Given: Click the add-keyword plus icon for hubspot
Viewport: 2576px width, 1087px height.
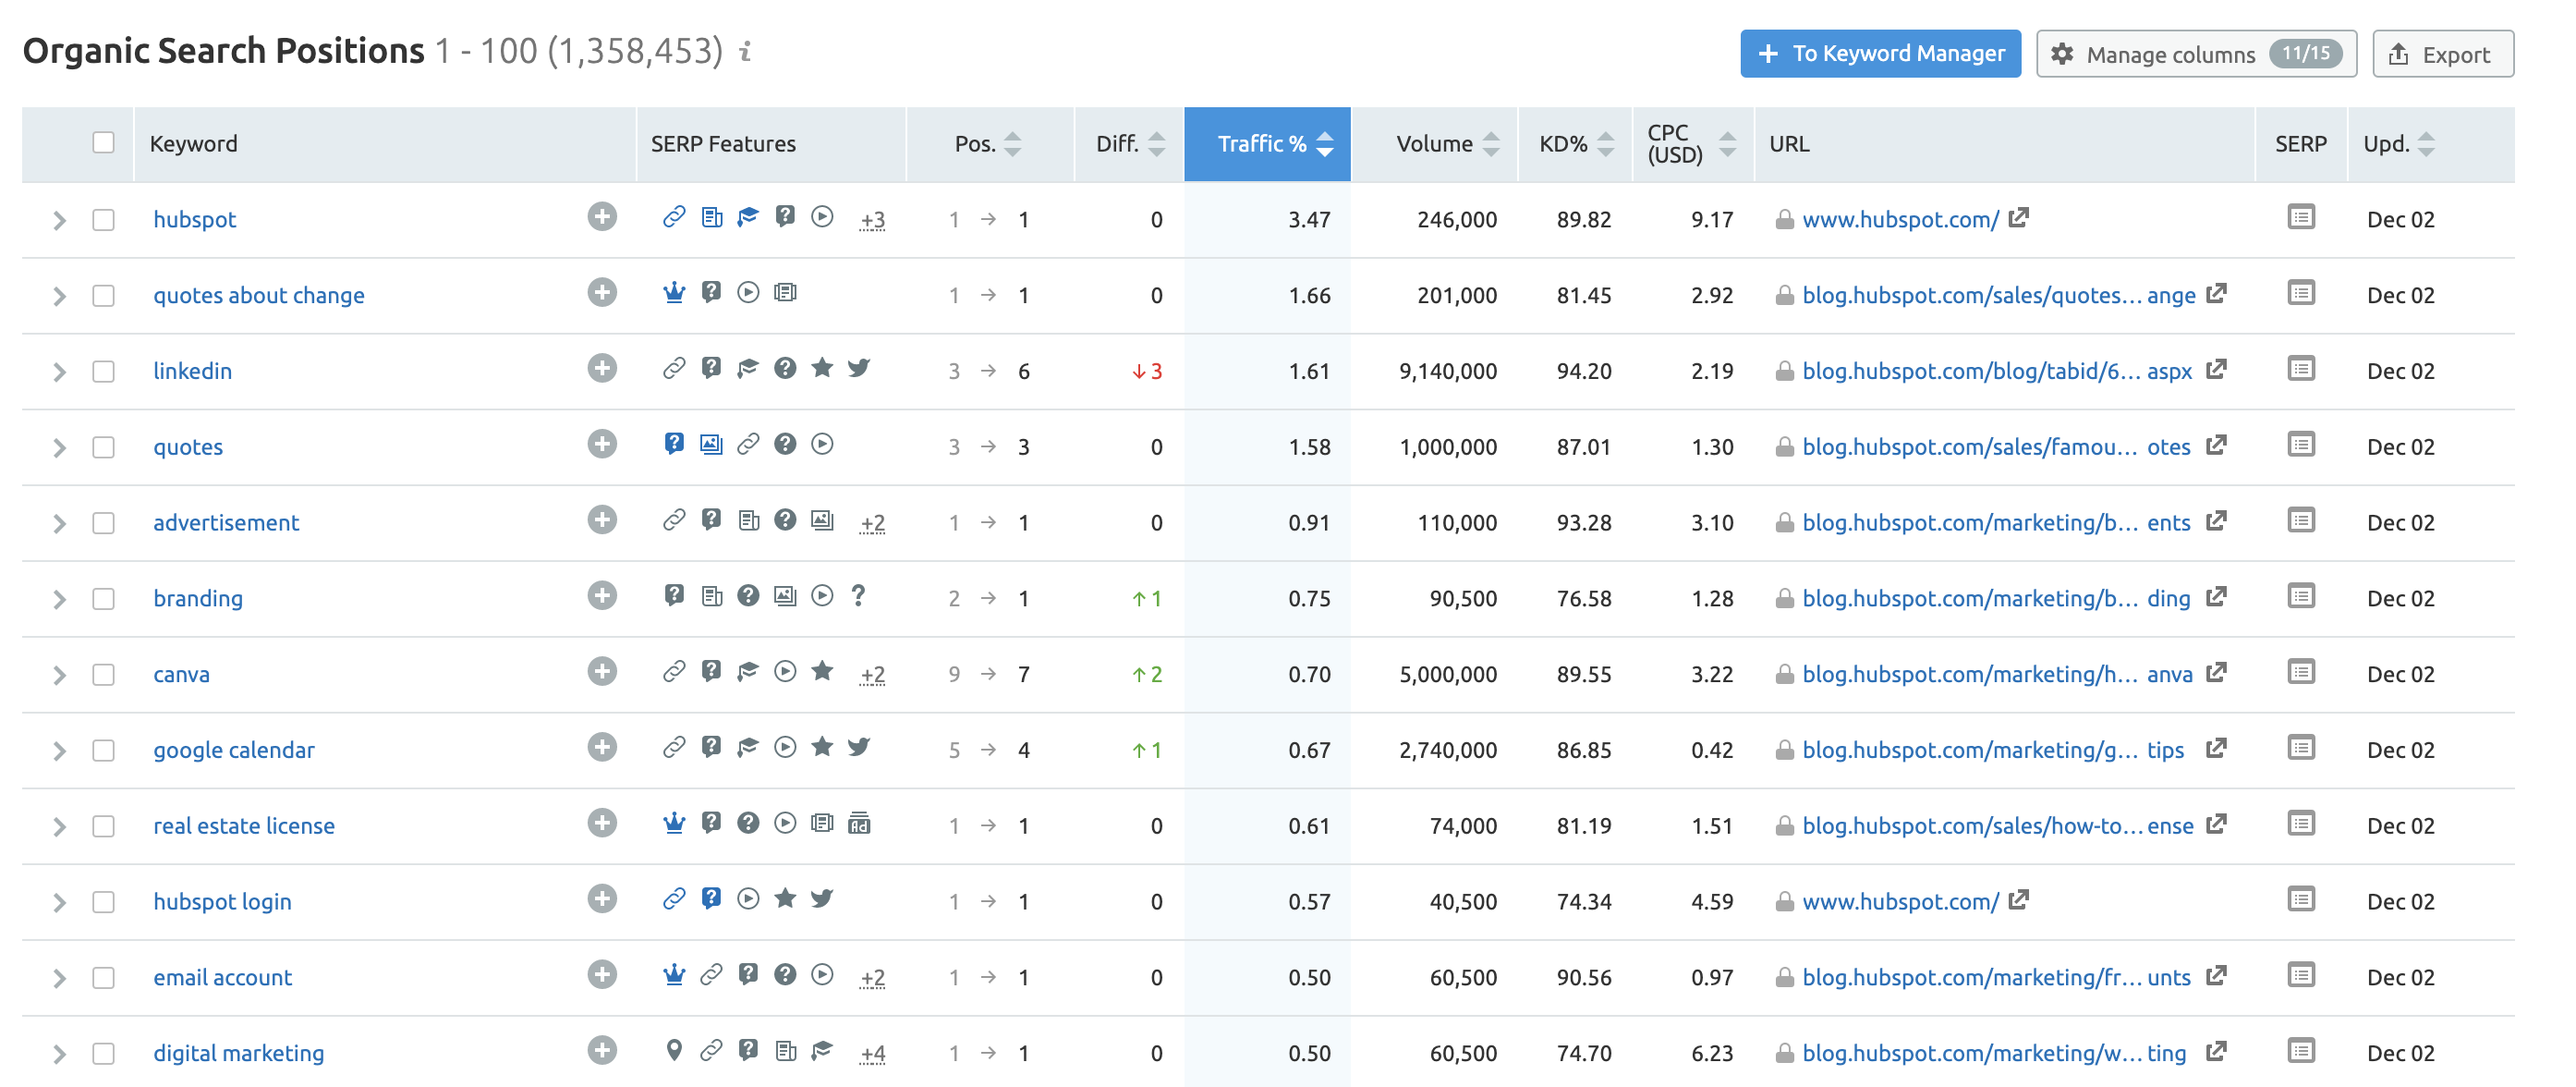Looking at the screenshot, I should point(601,217).
